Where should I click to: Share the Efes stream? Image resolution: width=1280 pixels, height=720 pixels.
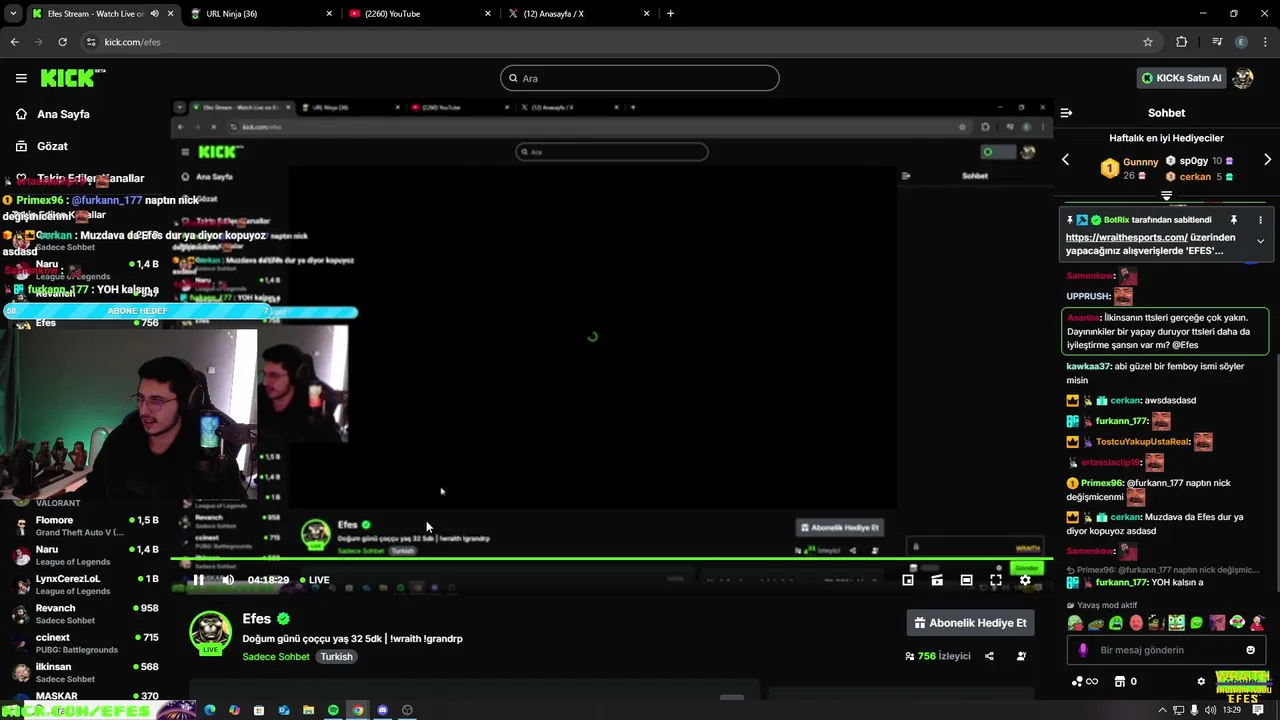pos(989,657)
